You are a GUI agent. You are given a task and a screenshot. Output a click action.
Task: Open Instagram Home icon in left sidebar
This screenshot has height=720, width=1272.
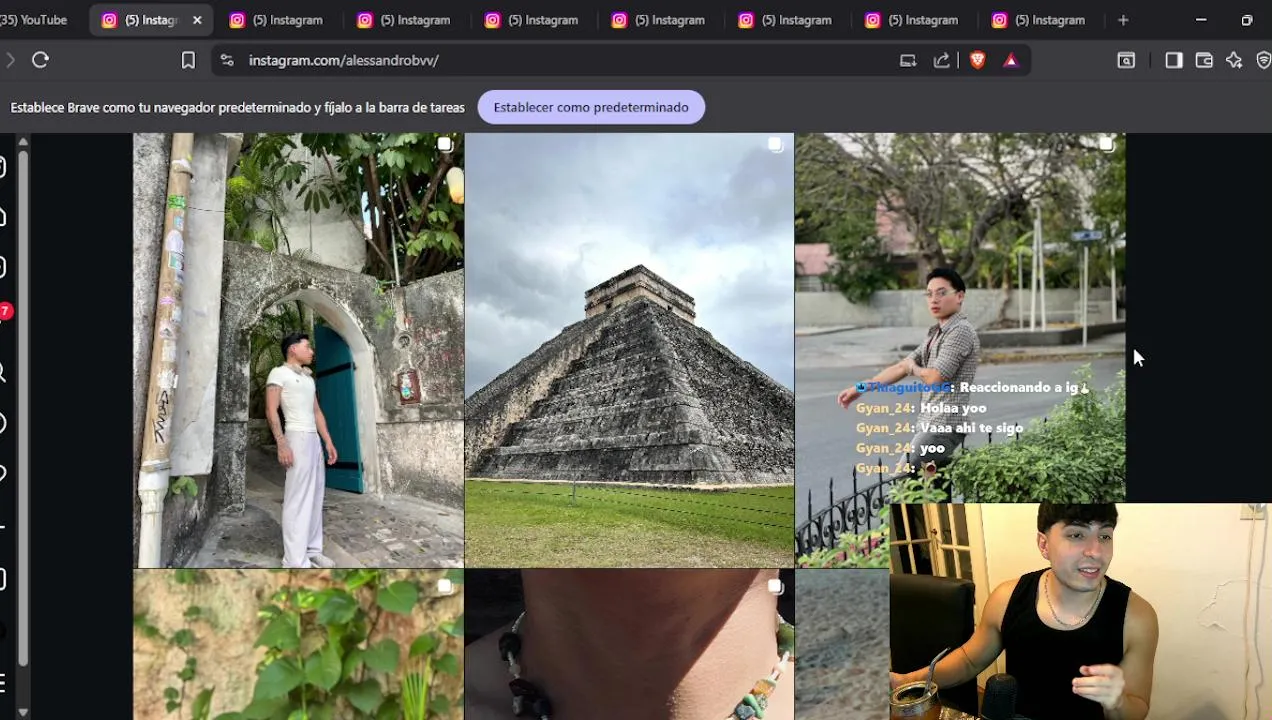3,217
